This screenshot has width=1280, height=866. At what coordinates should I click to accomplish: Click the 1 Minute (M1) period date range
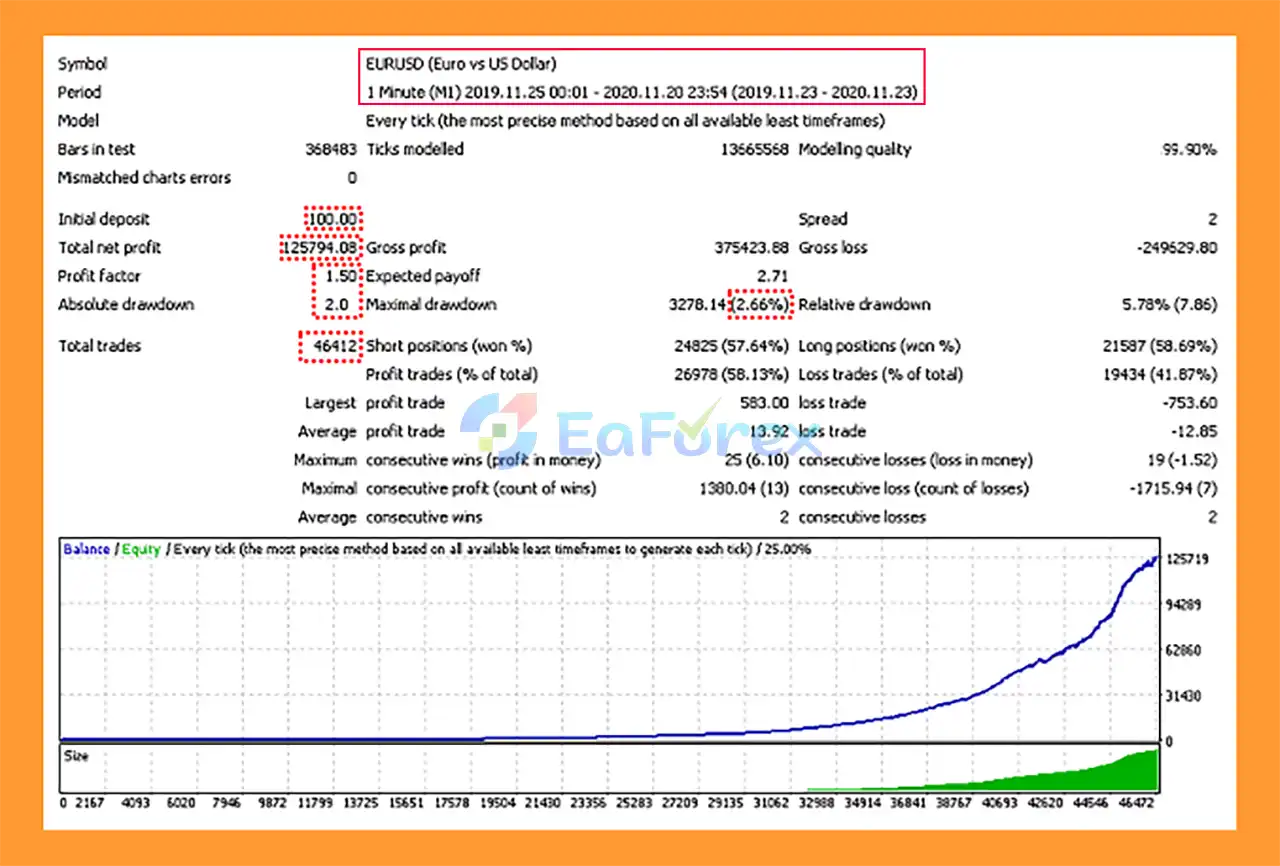coord(640,92)
